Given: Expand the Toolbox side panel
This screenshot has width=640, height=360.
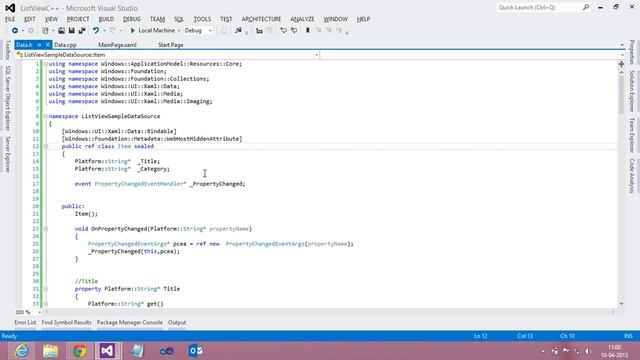Looking at the screenshot, I should pyautogui.click(x=7, y=50).
